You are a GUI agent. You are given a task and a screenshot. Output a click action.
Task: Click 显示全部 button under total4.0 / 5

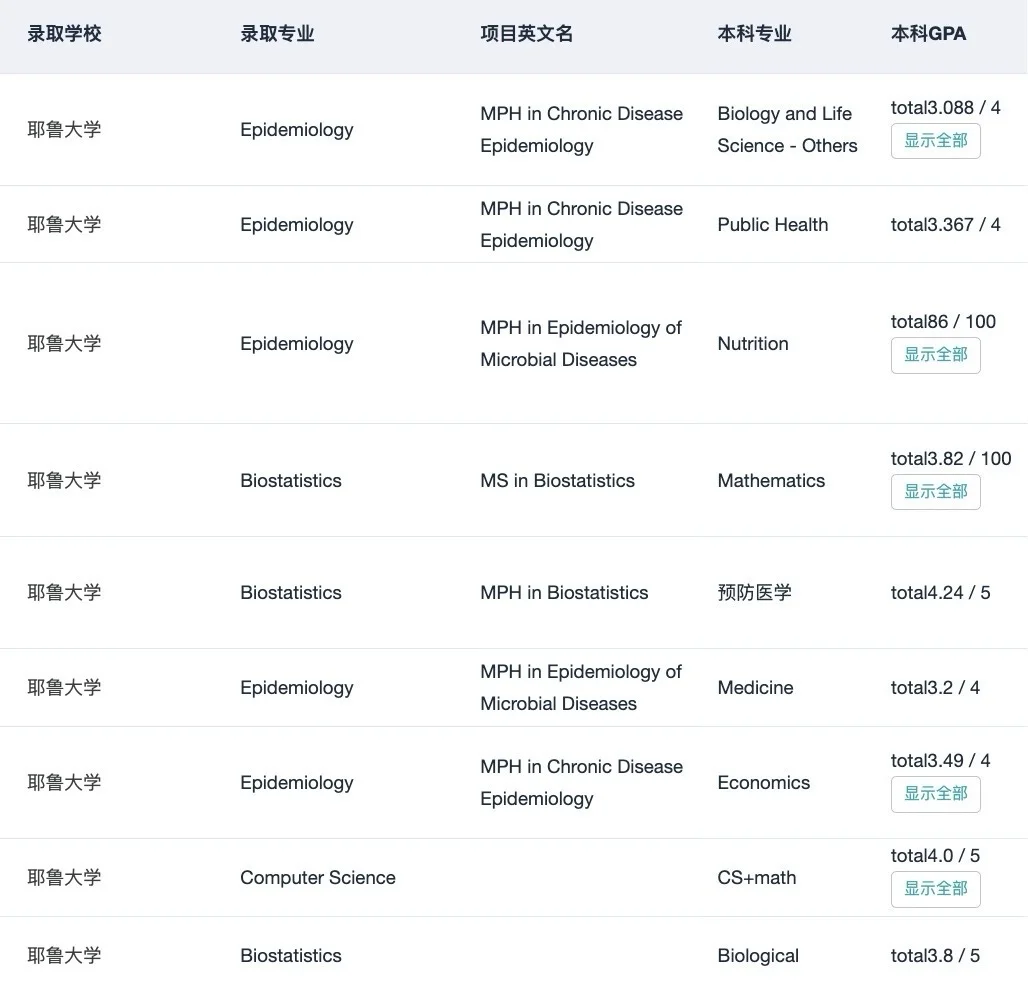click(936, 889)
